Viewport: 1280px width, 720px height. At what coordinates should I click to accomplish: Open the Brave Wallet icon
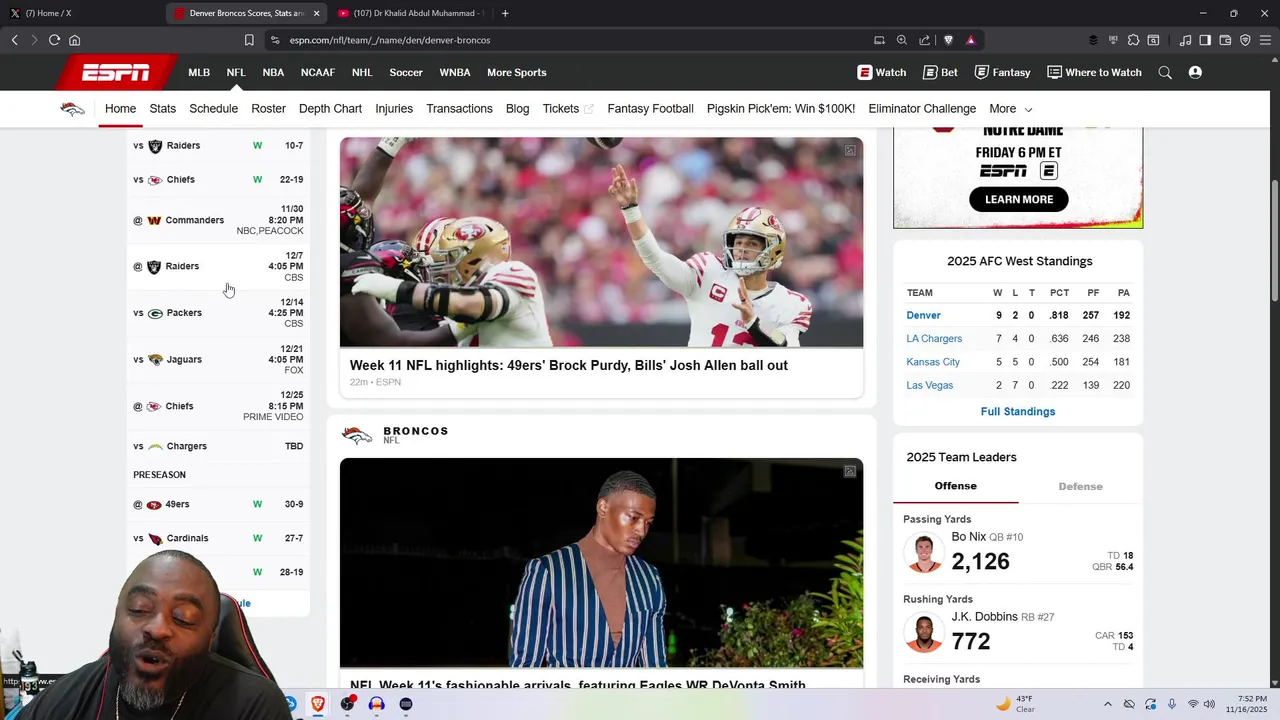pos(1225,40)
